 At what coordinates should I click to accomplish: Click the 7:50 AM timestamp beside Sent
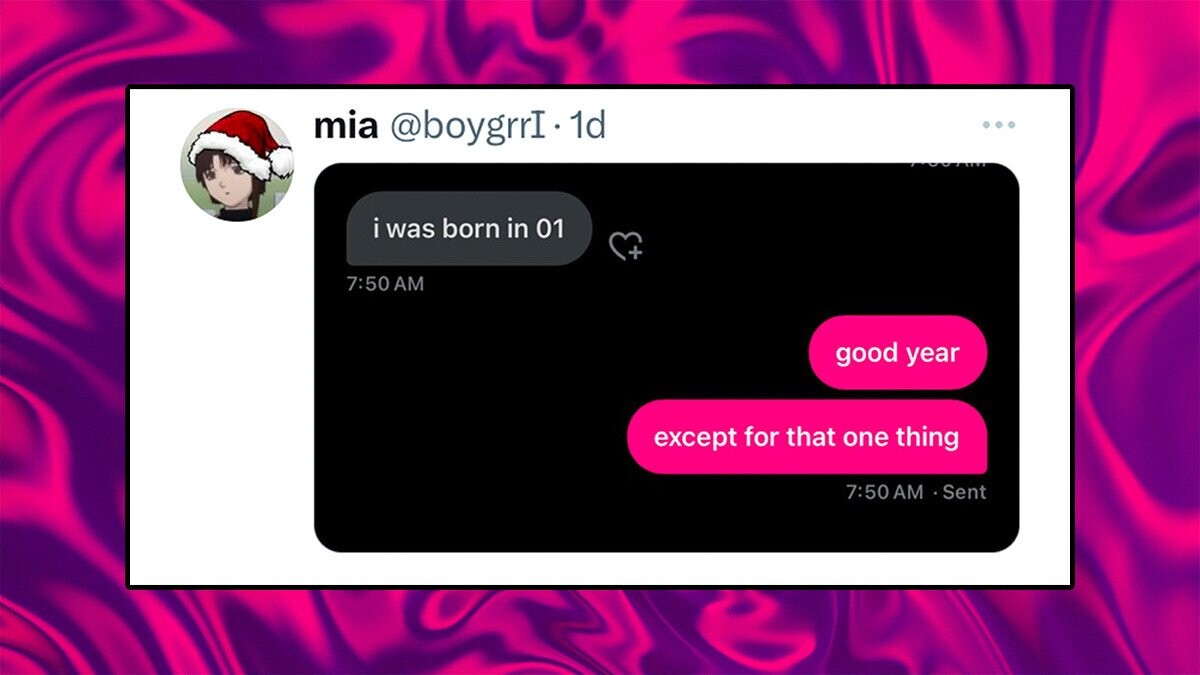tap(884, 492)
